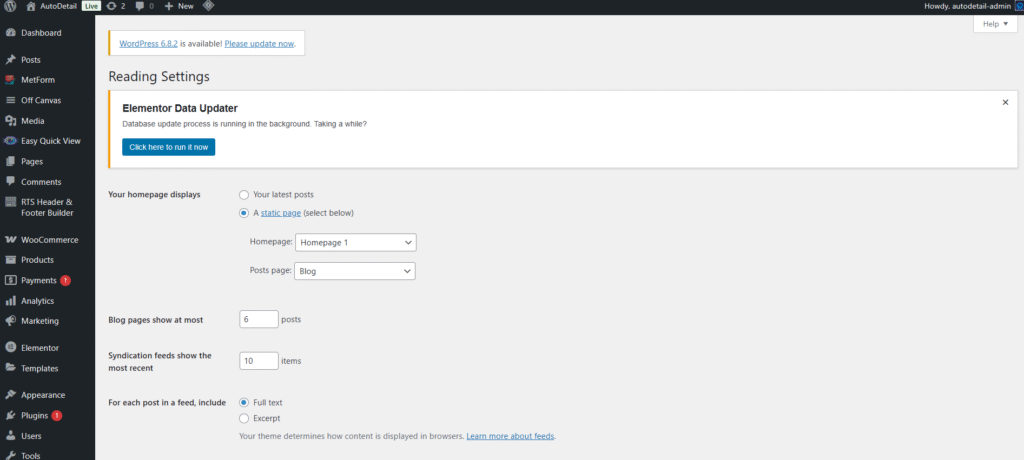Screen dimensions: 1024x460
Task: Click the 'Blog pages show at most' number field
Action: tap(259, 320)
